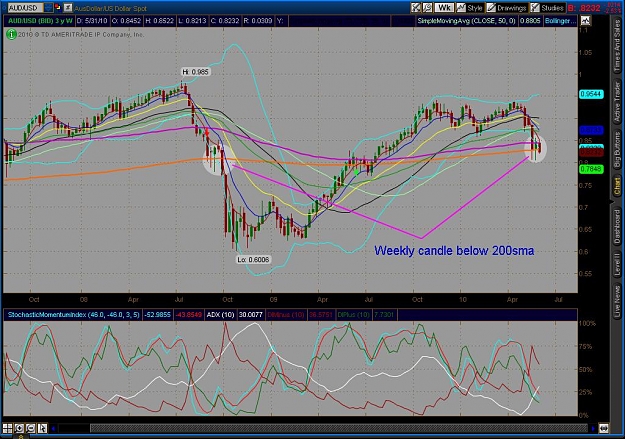The height and width of the screenshot is (439, 625).
Task: Open the AUD/USD symbol dropdown arrow
Action: pos(48,7)
